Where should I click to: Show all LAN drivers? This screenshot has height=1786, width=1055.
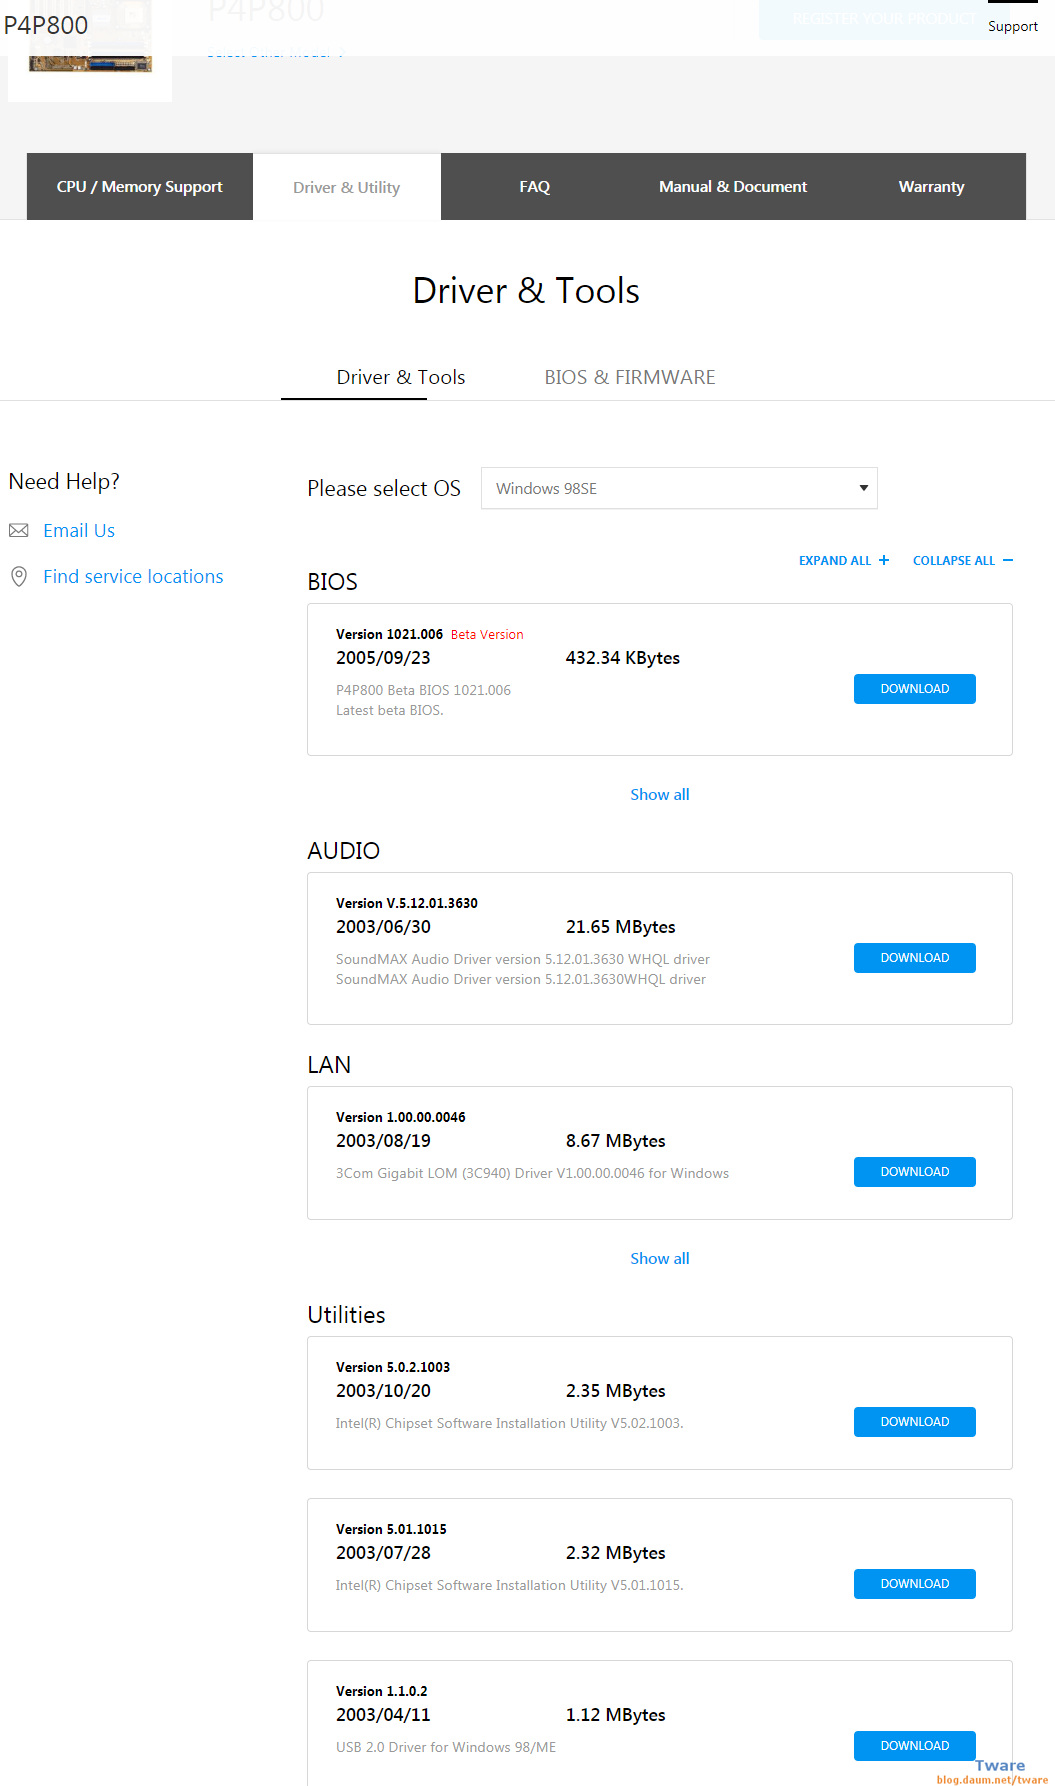[660, 1259]
